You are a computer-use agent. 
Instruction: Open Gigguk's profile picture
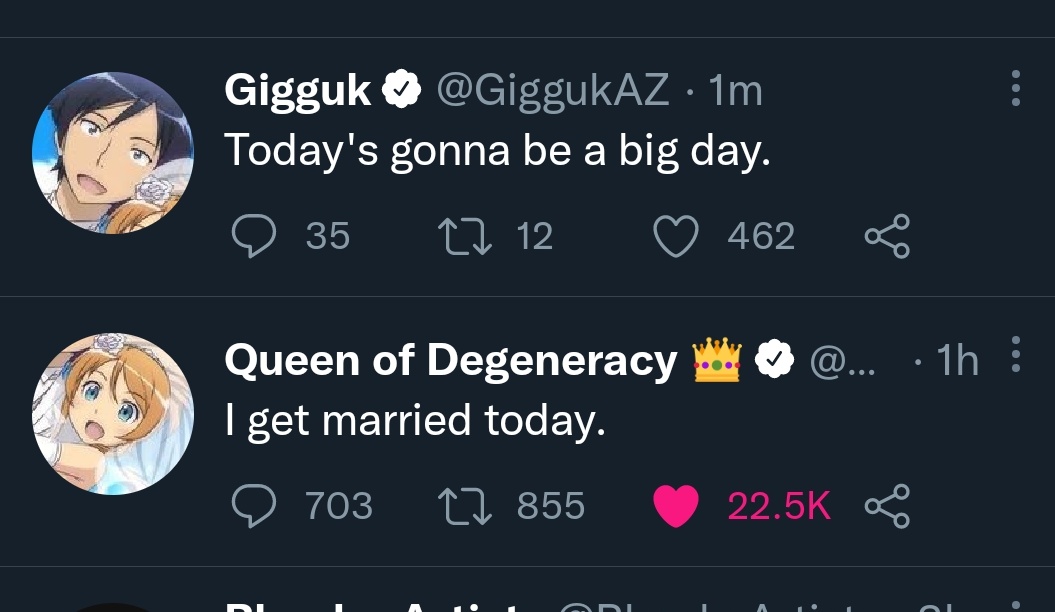(x=112, y=153)
